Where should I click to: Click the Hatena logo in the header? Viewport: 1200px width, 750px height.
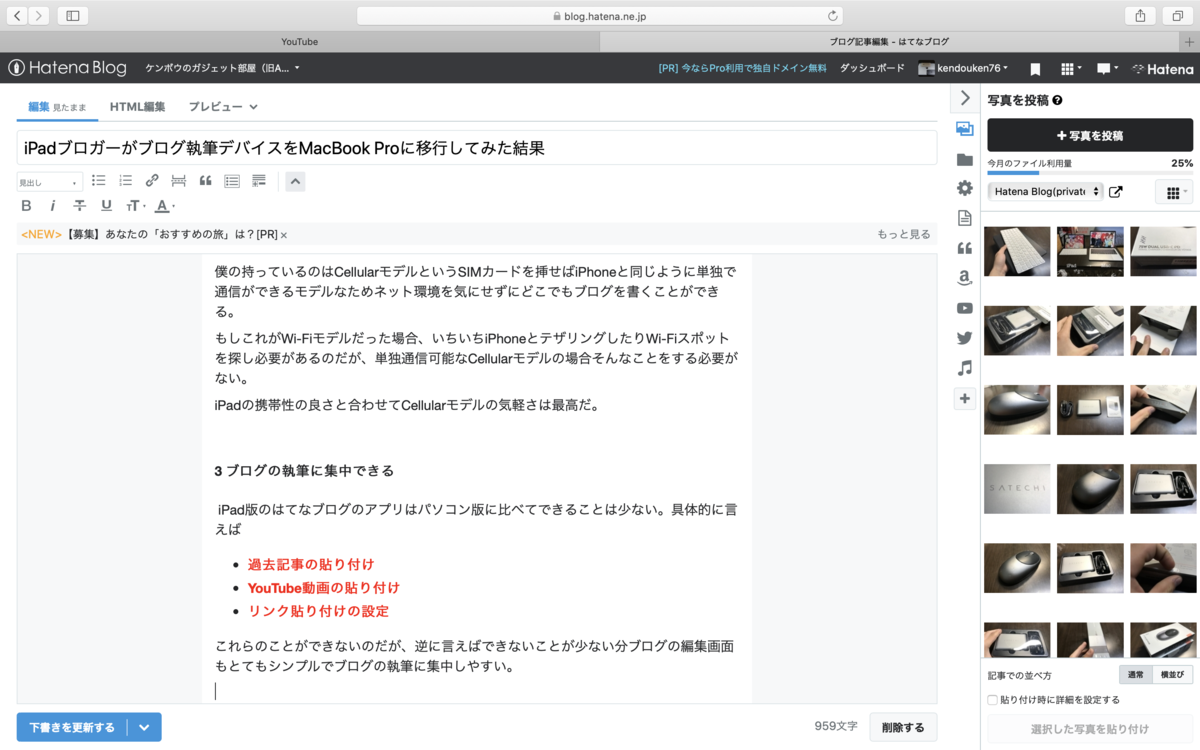(1163, 69)
